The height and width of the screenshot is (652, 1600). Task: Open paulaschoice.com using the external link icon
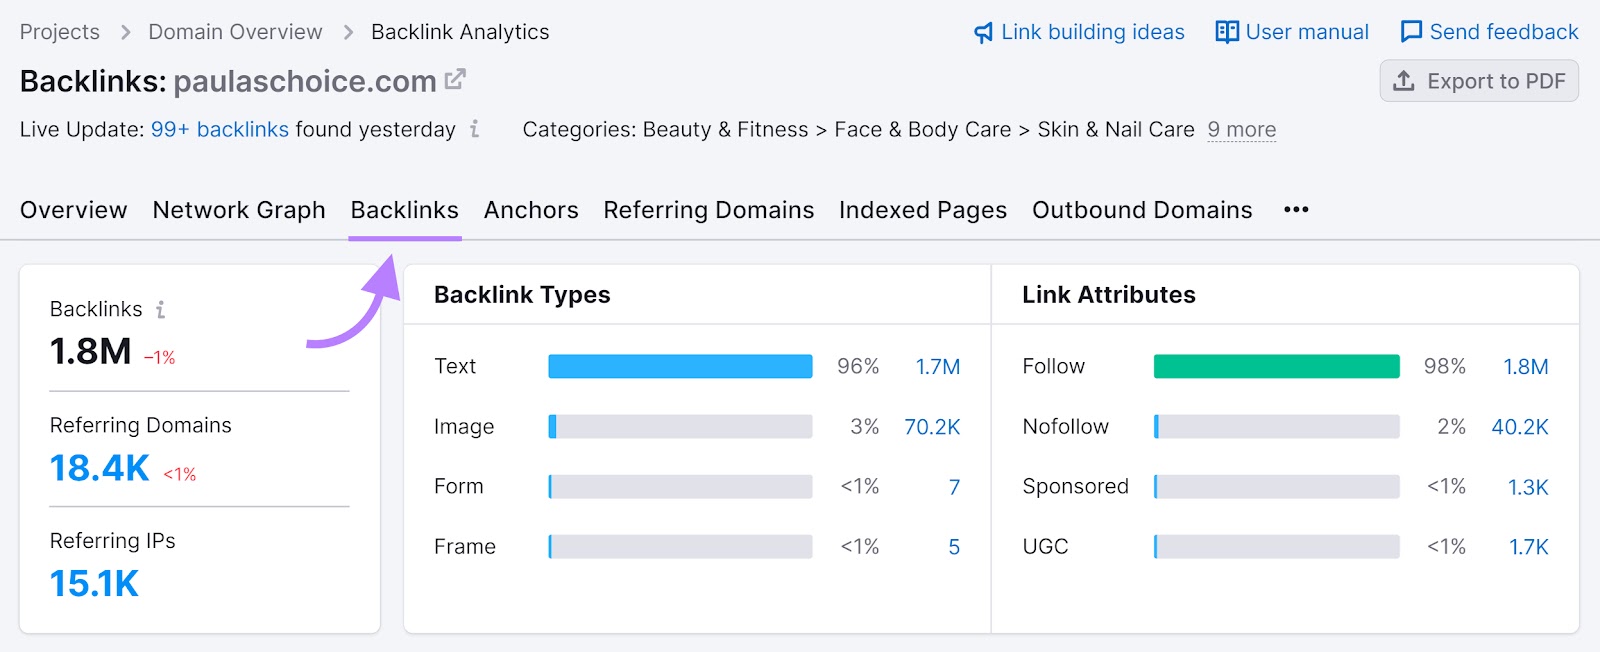(x=453, y=79)
